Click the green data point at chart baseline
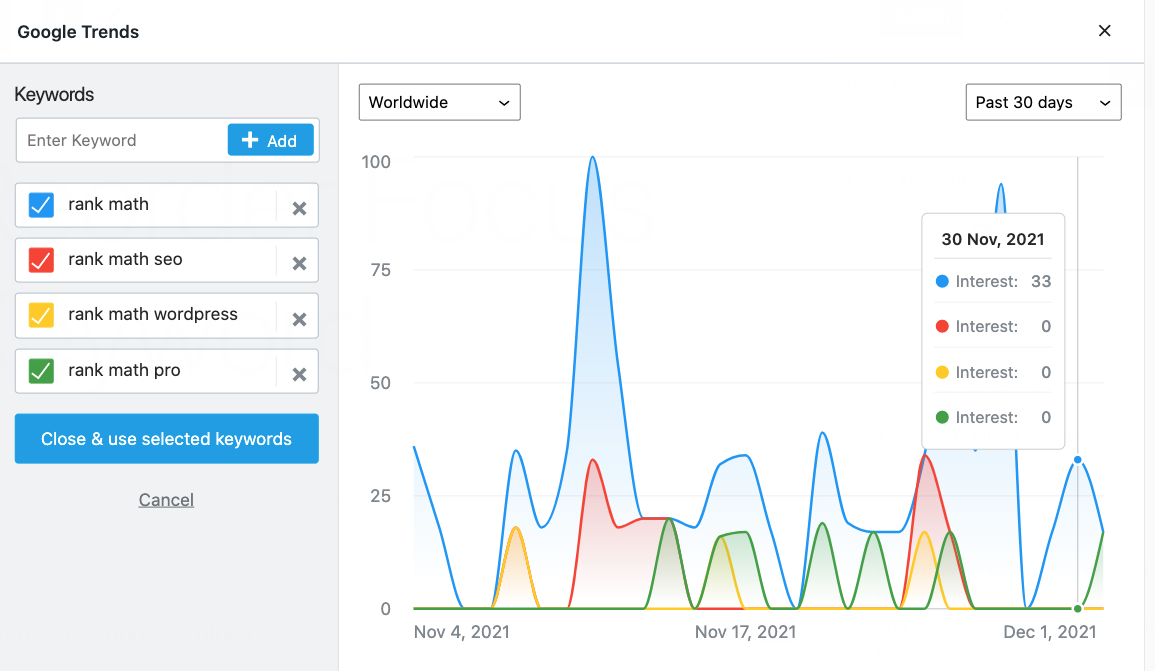 (1078, 608)
